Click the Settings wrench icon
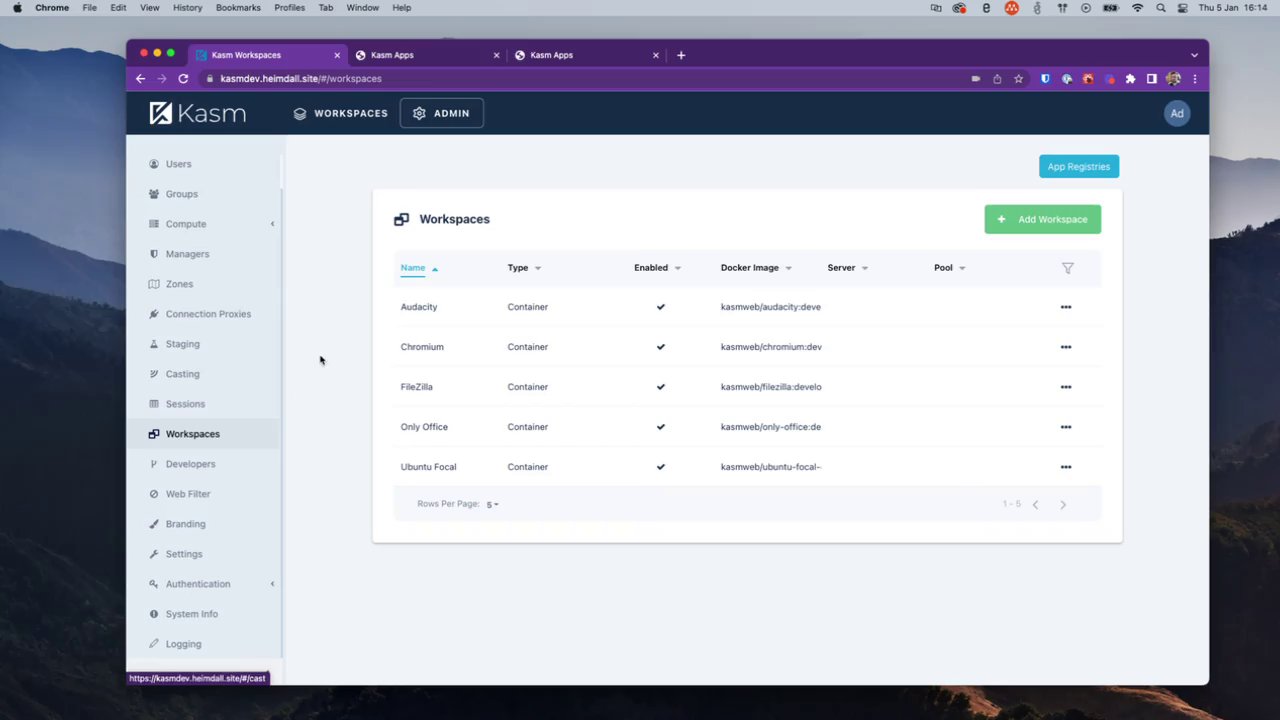 [x=154, y=554]
